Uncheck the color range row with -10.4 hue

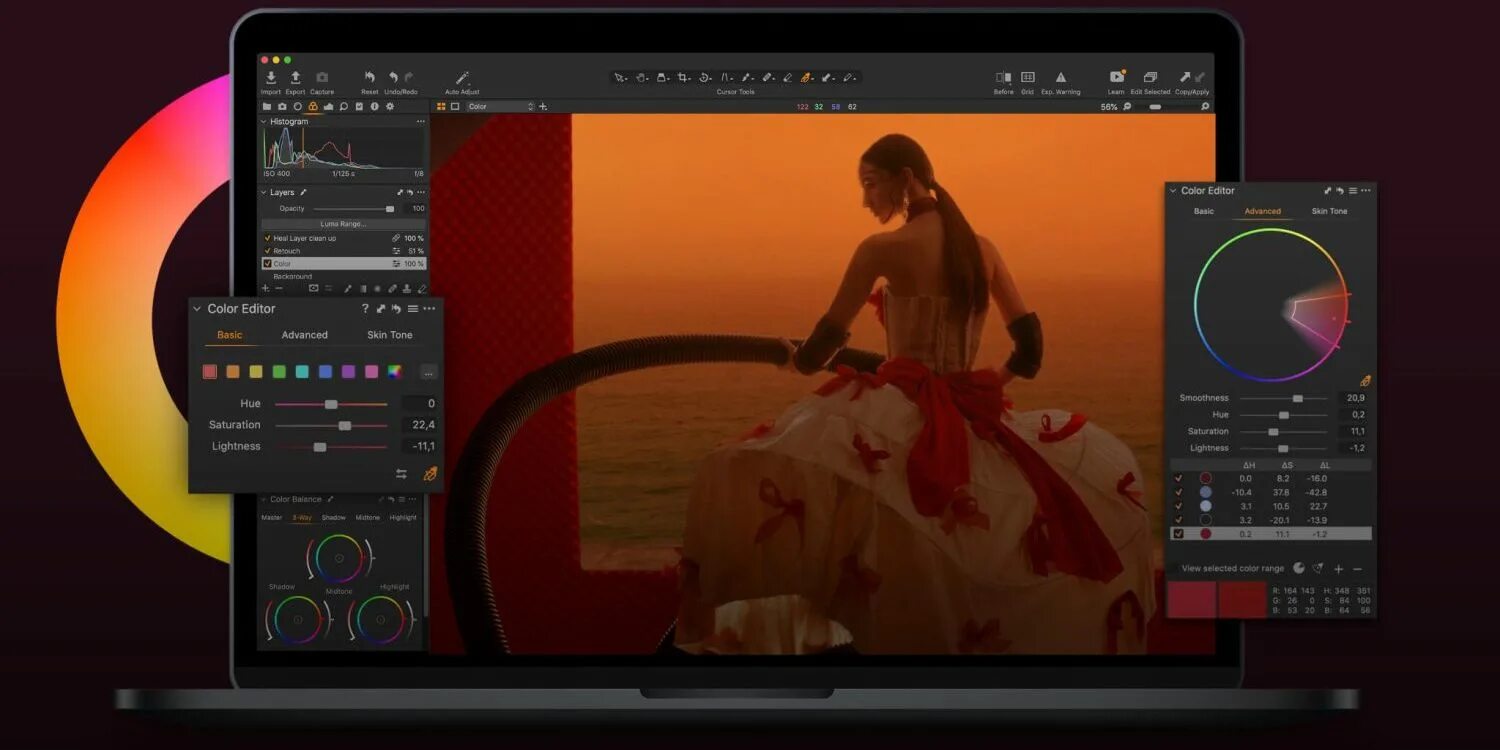(1178, 492)
